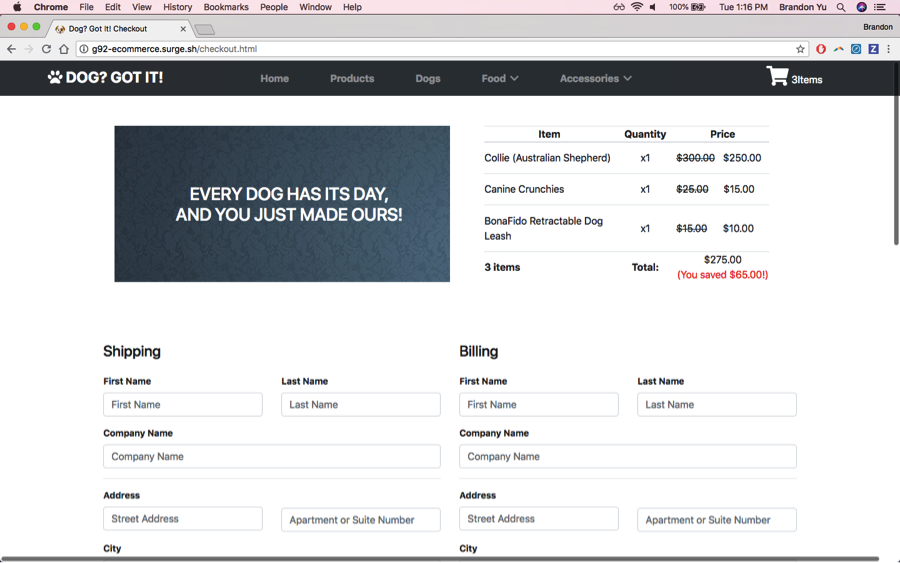The image size is (900, 563).
Task: Open the Window menu
Action: click(x=315, y=7)
